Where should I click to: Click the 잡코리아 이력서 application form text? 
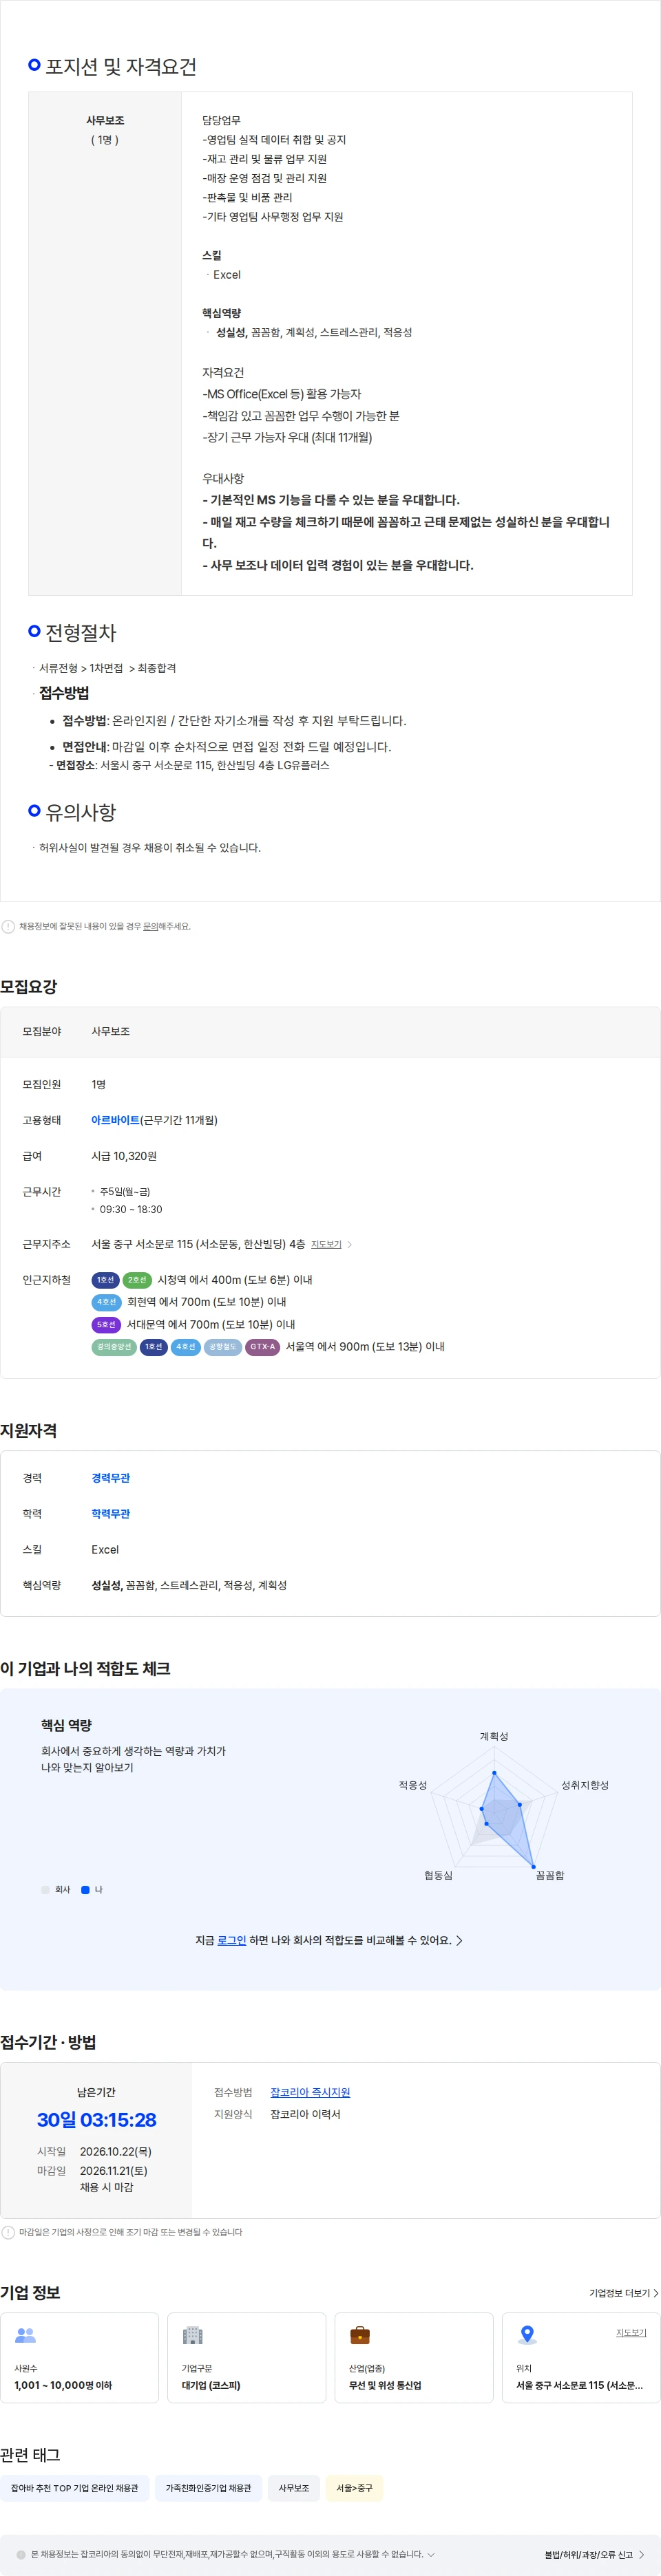(x=305, y=2114)
